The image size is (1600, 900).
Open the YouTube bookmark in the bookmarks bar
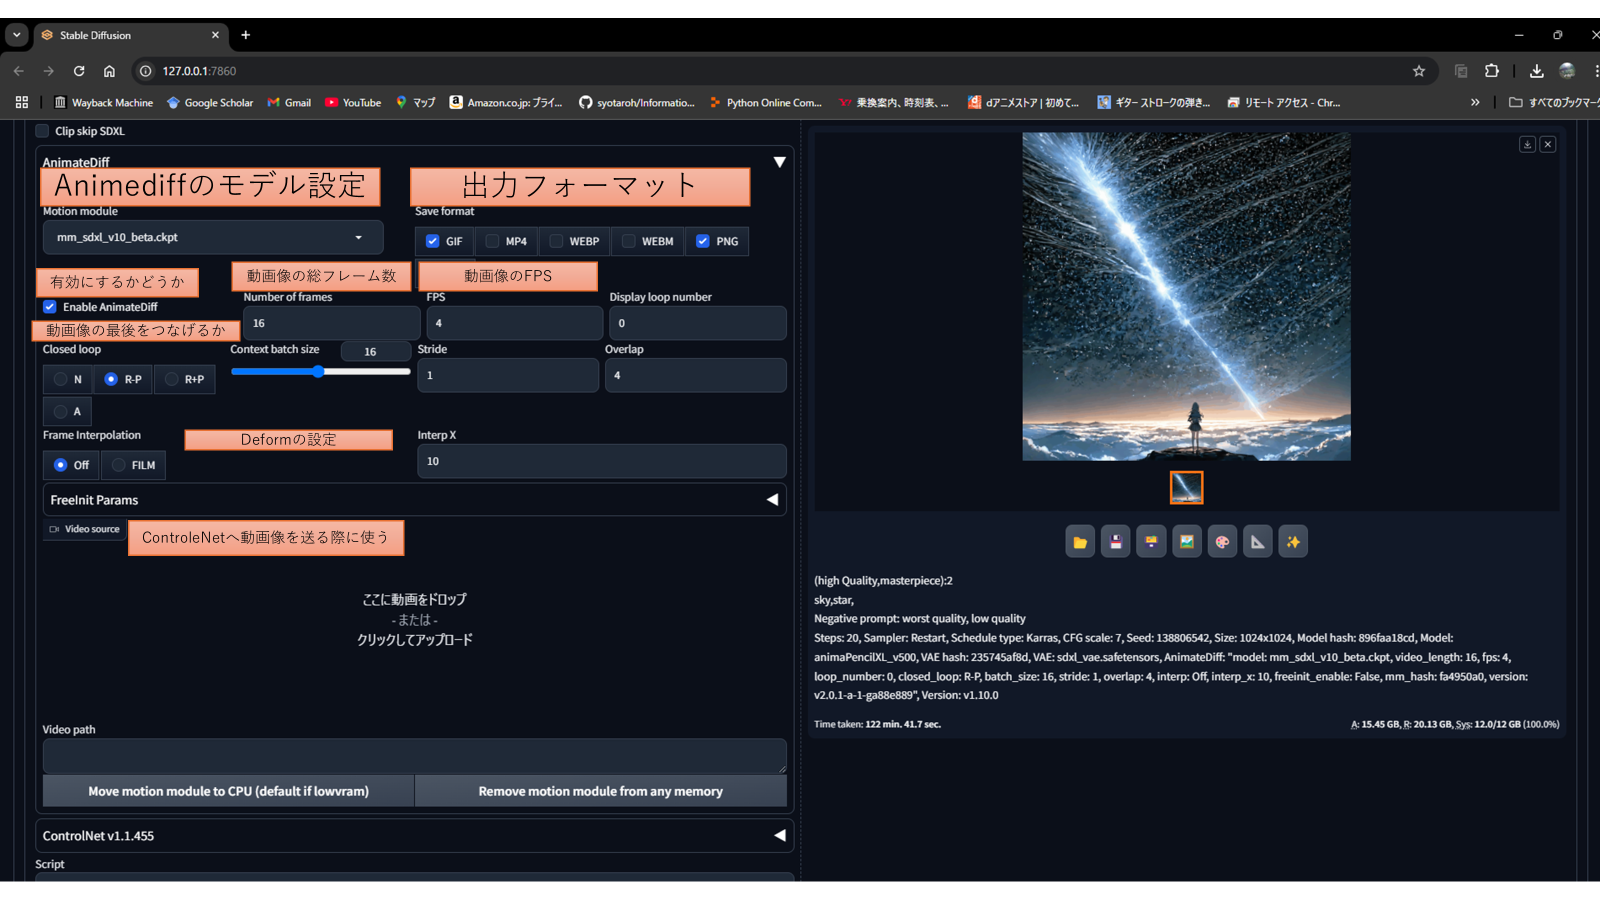click(x=352, y=102)
